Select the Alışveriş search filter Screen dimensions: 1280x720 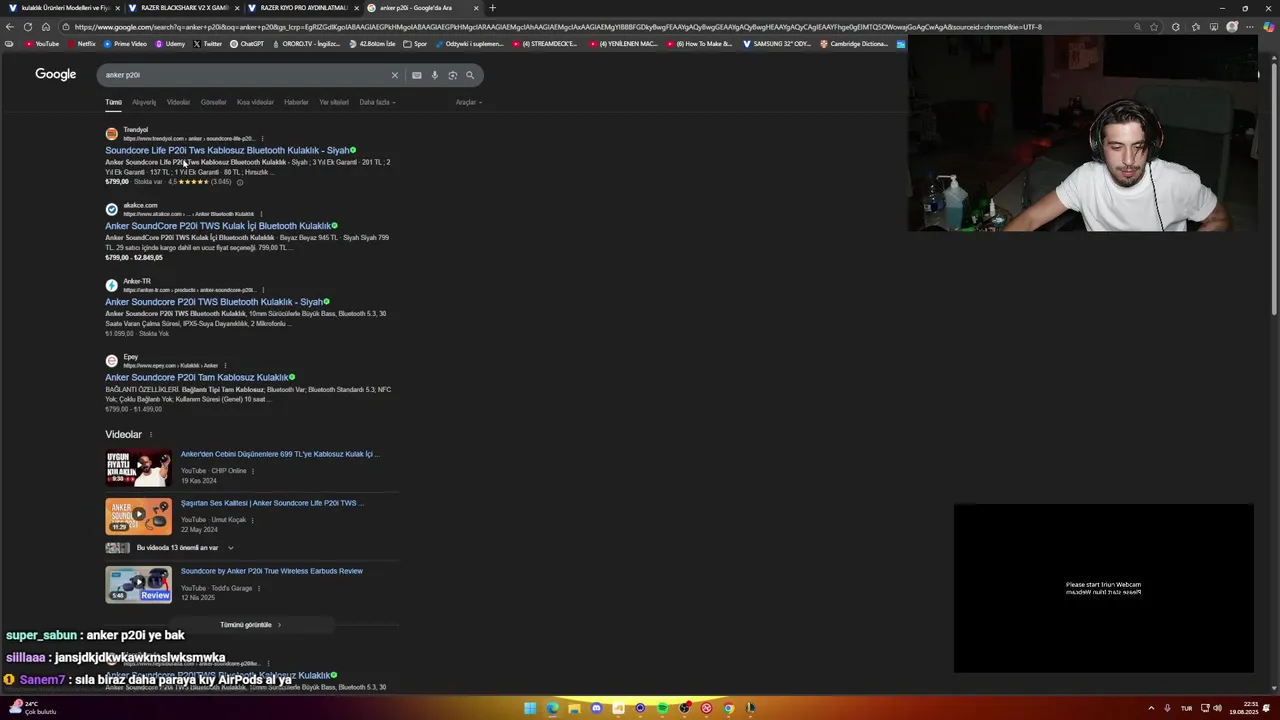point(144,102)
